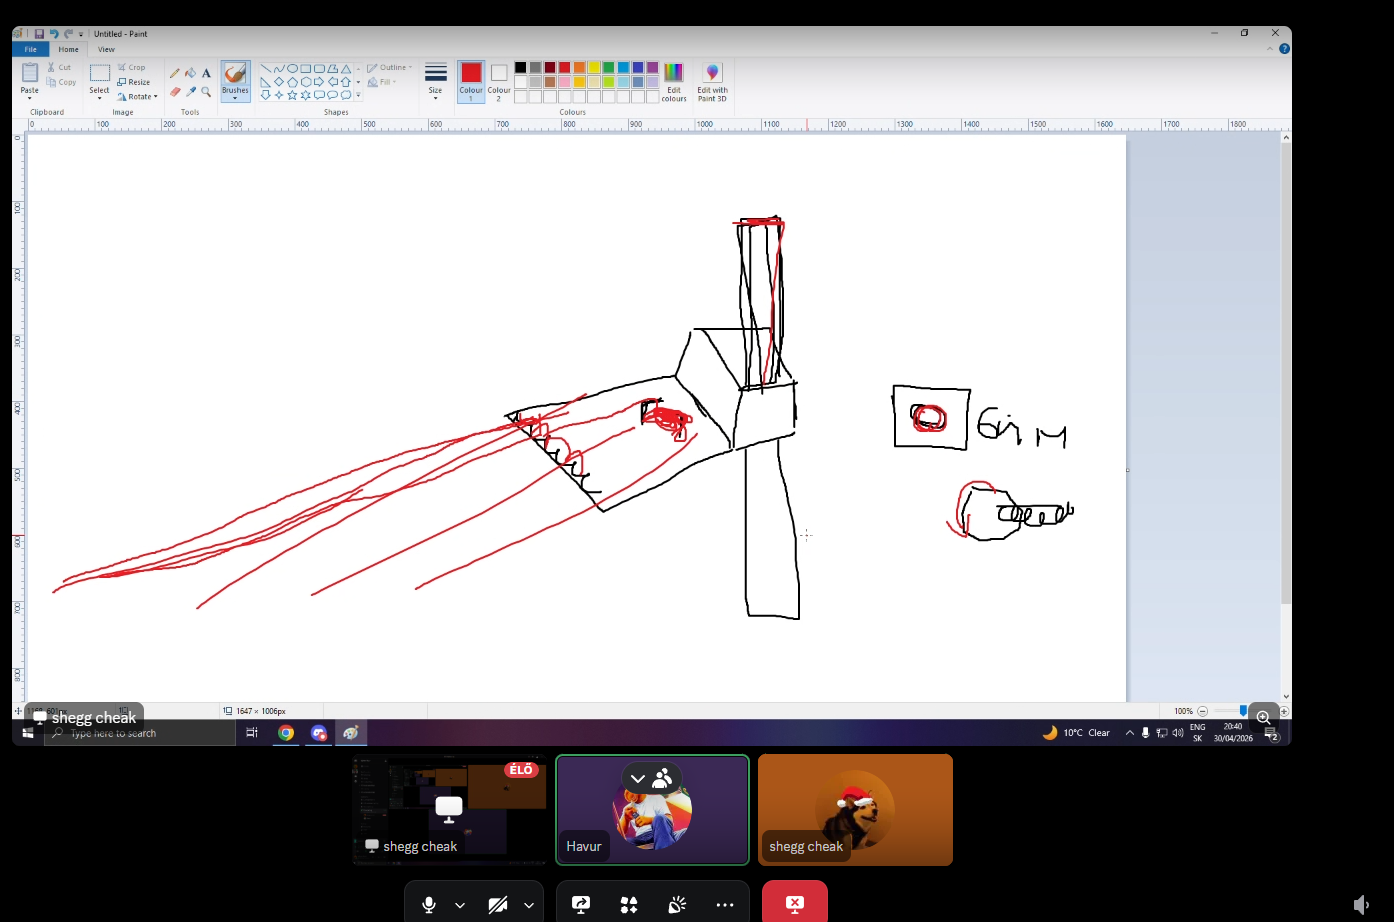Switch to the View ribbon tab
The height and width of the screenshot is (922, 1394).
point(106,49)
